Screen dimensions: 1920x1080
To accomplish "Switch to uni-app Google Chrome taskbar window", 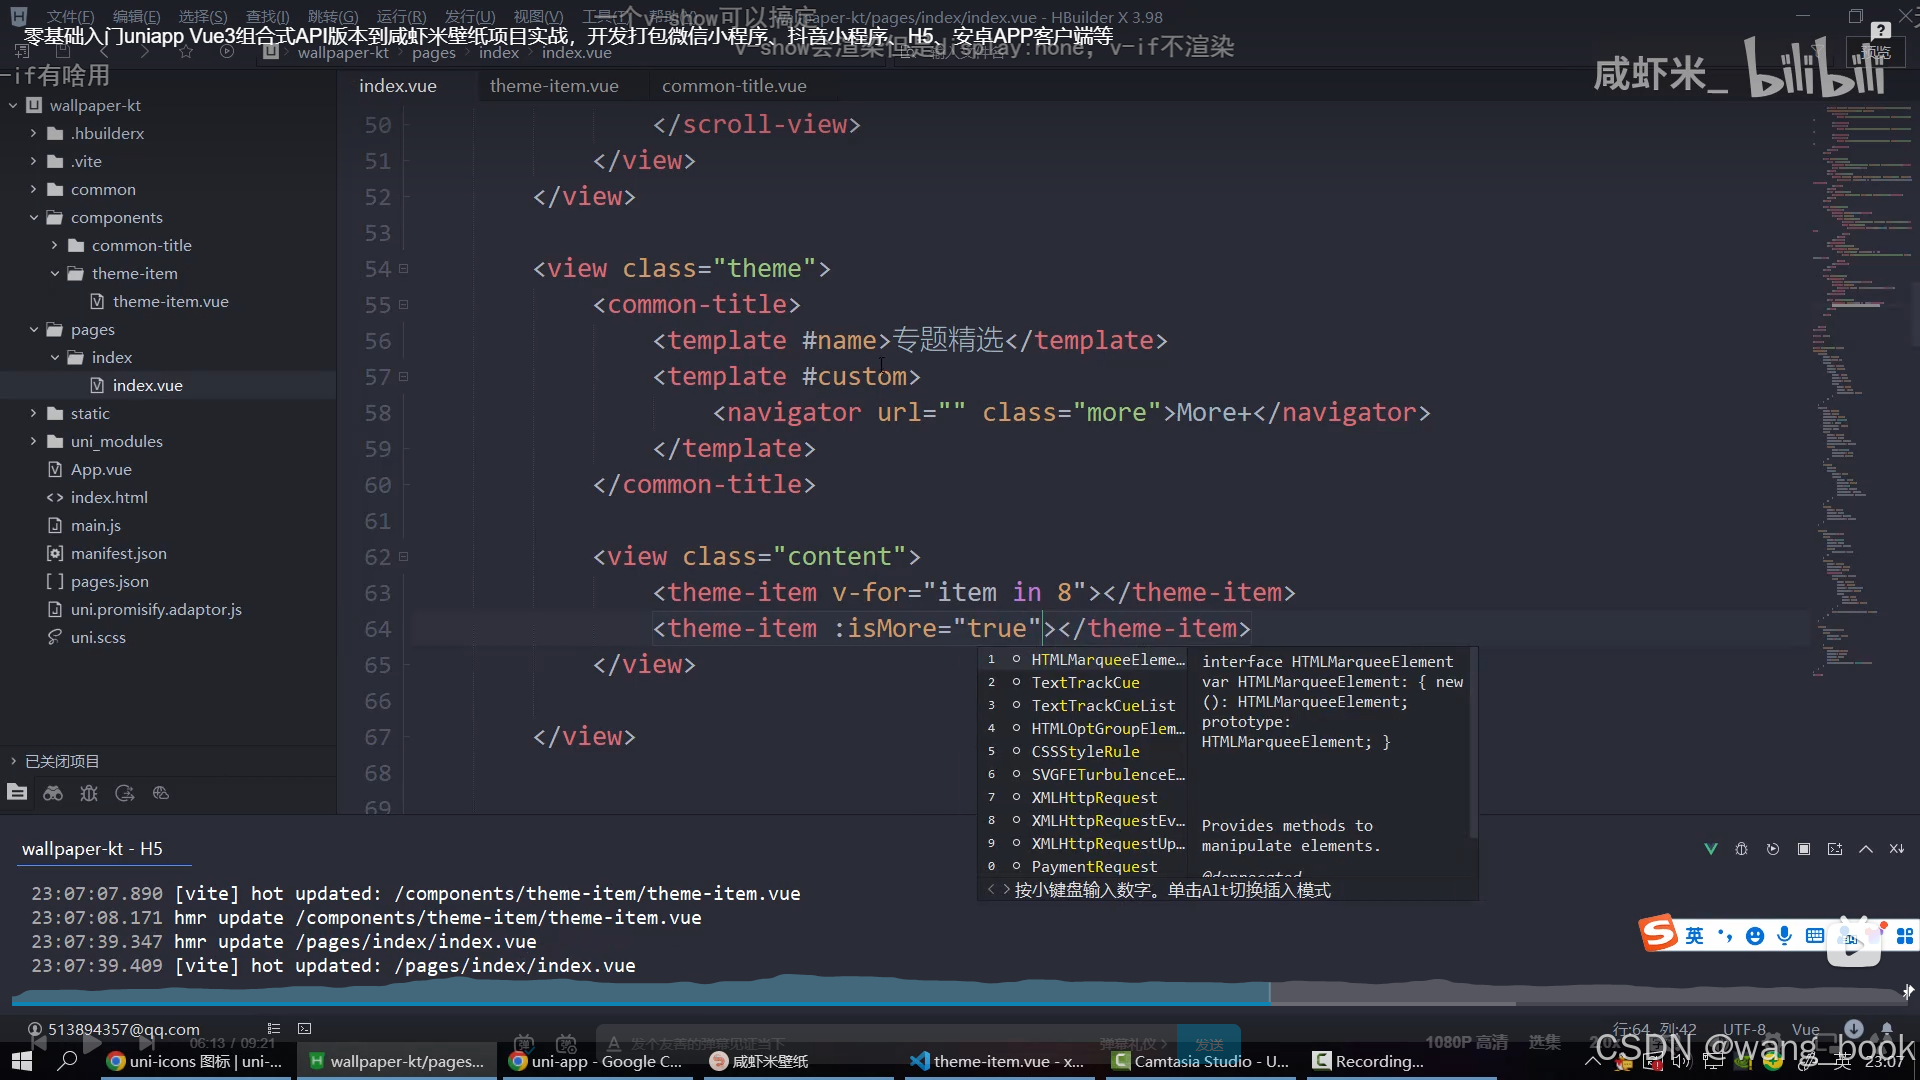I will click(596, 1061).
